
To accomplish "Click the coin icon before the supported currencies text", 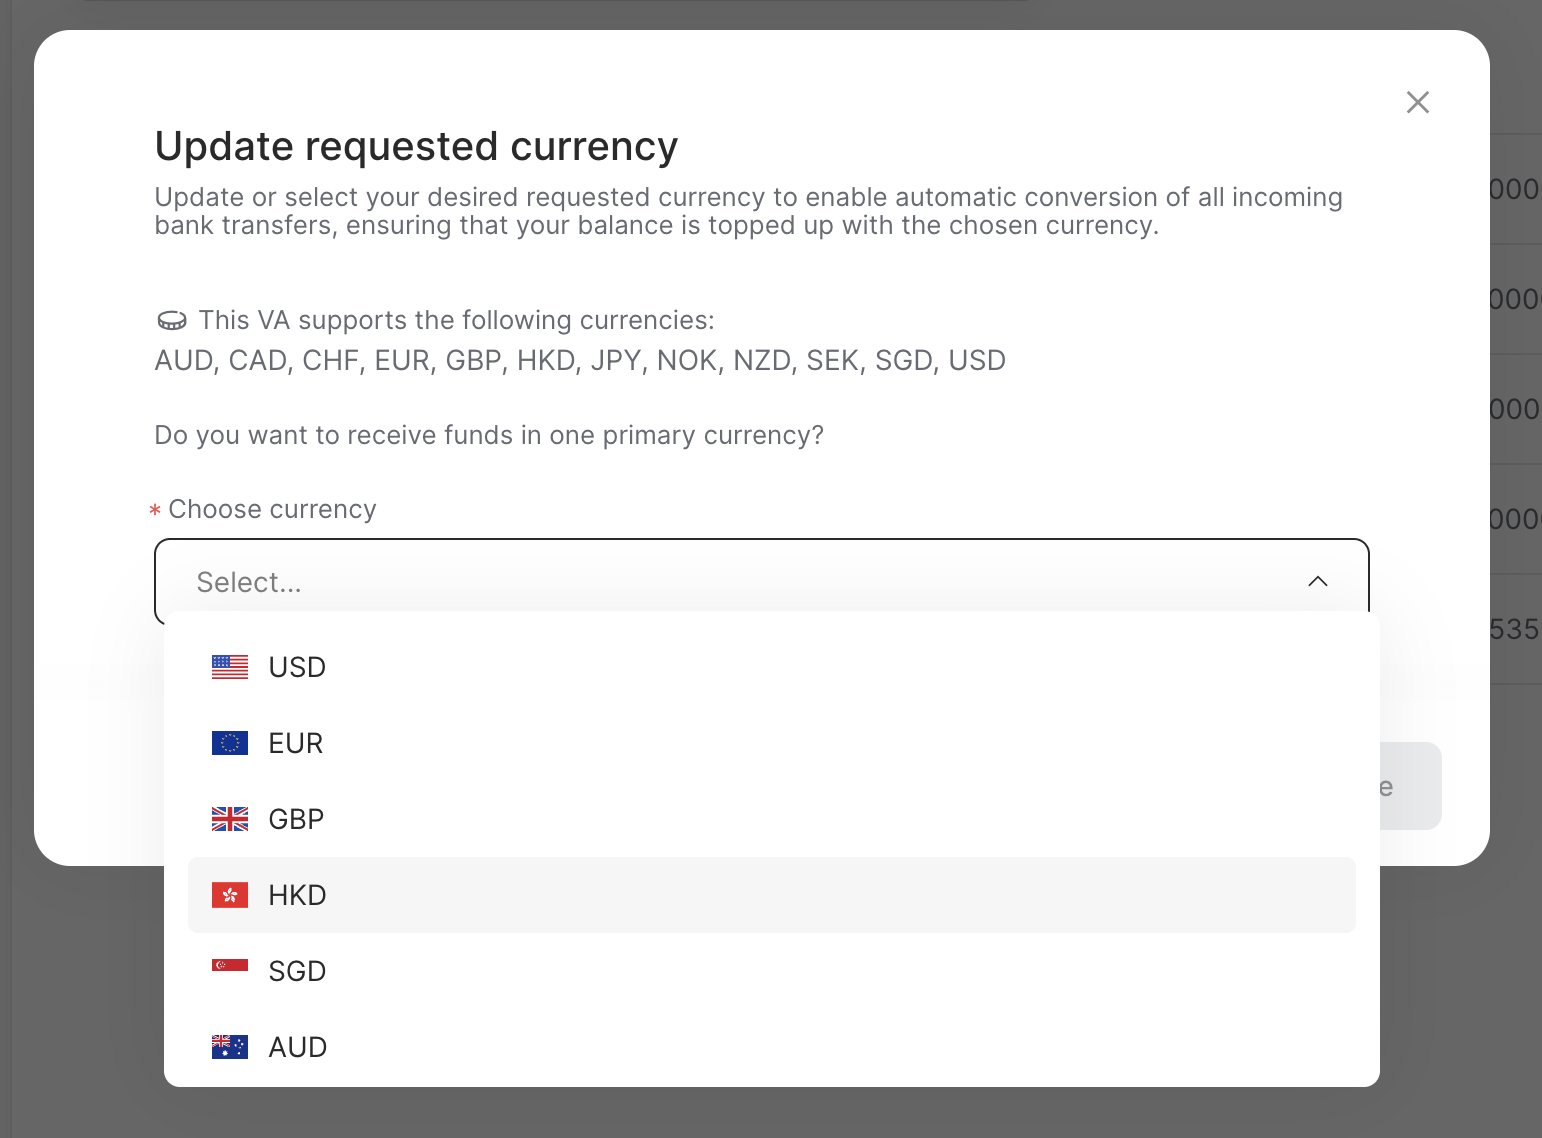I will click(x=172, y=320).
